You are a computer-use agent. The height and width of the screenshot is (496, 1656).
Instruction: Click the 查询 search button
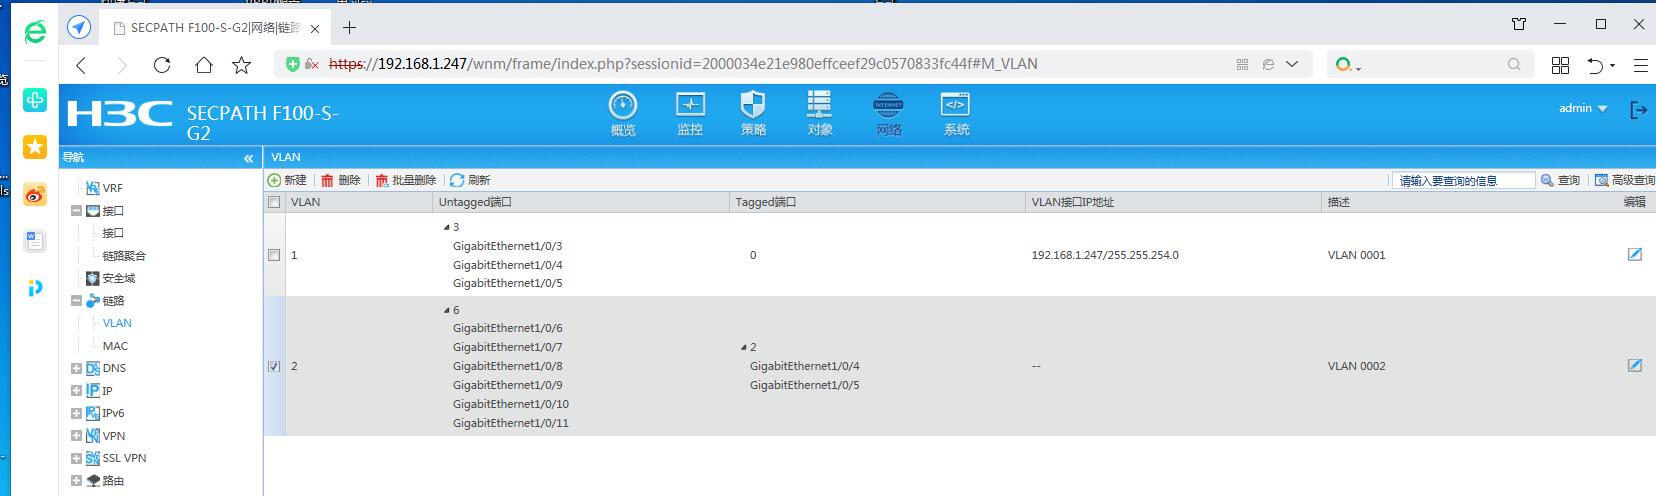coord(1560,180)
